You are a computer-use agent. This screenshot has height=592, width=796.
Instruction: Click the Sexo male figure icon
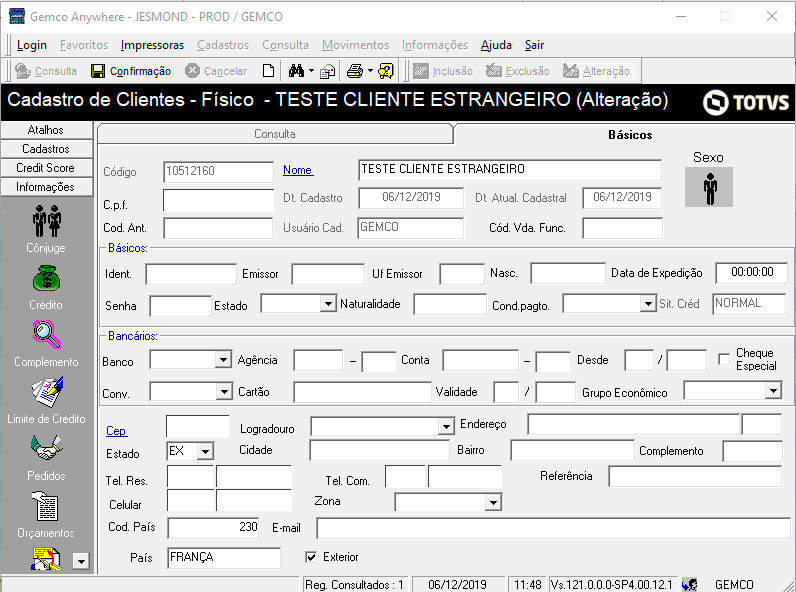[709, 188]
